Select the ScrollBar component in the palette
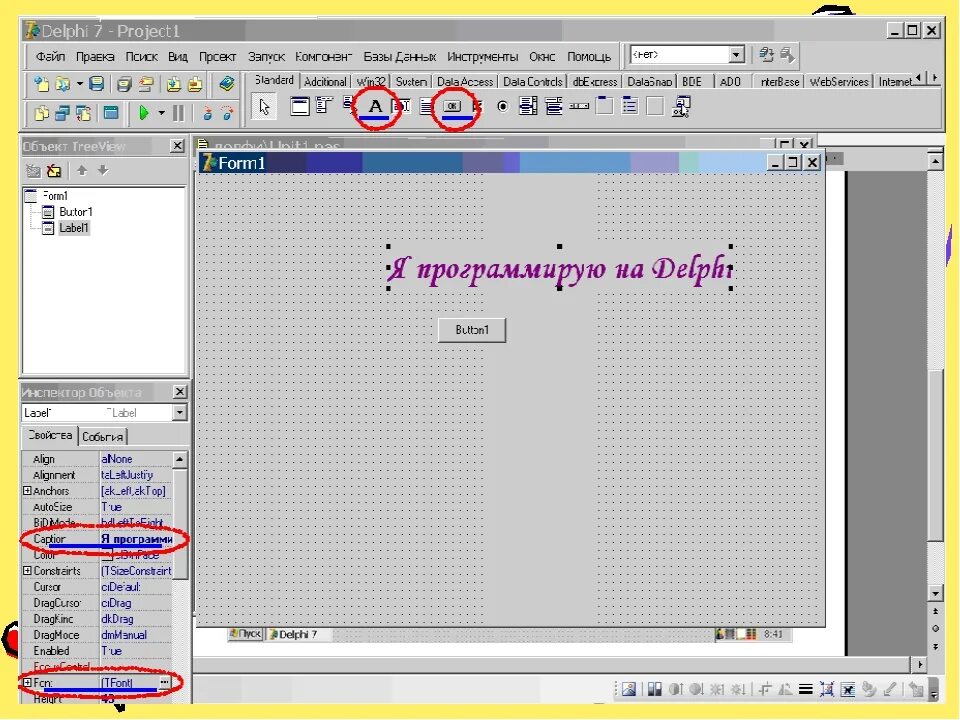The height and width of the screenshot is (720, 960). (579, 107)
